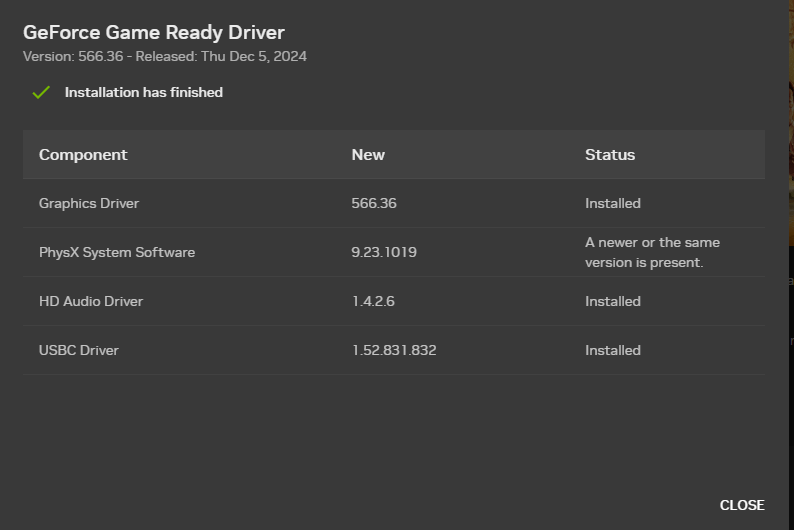Viewport: 794px width, 530px height.
Task: Click the Status column header
Action: pos(610,154)
